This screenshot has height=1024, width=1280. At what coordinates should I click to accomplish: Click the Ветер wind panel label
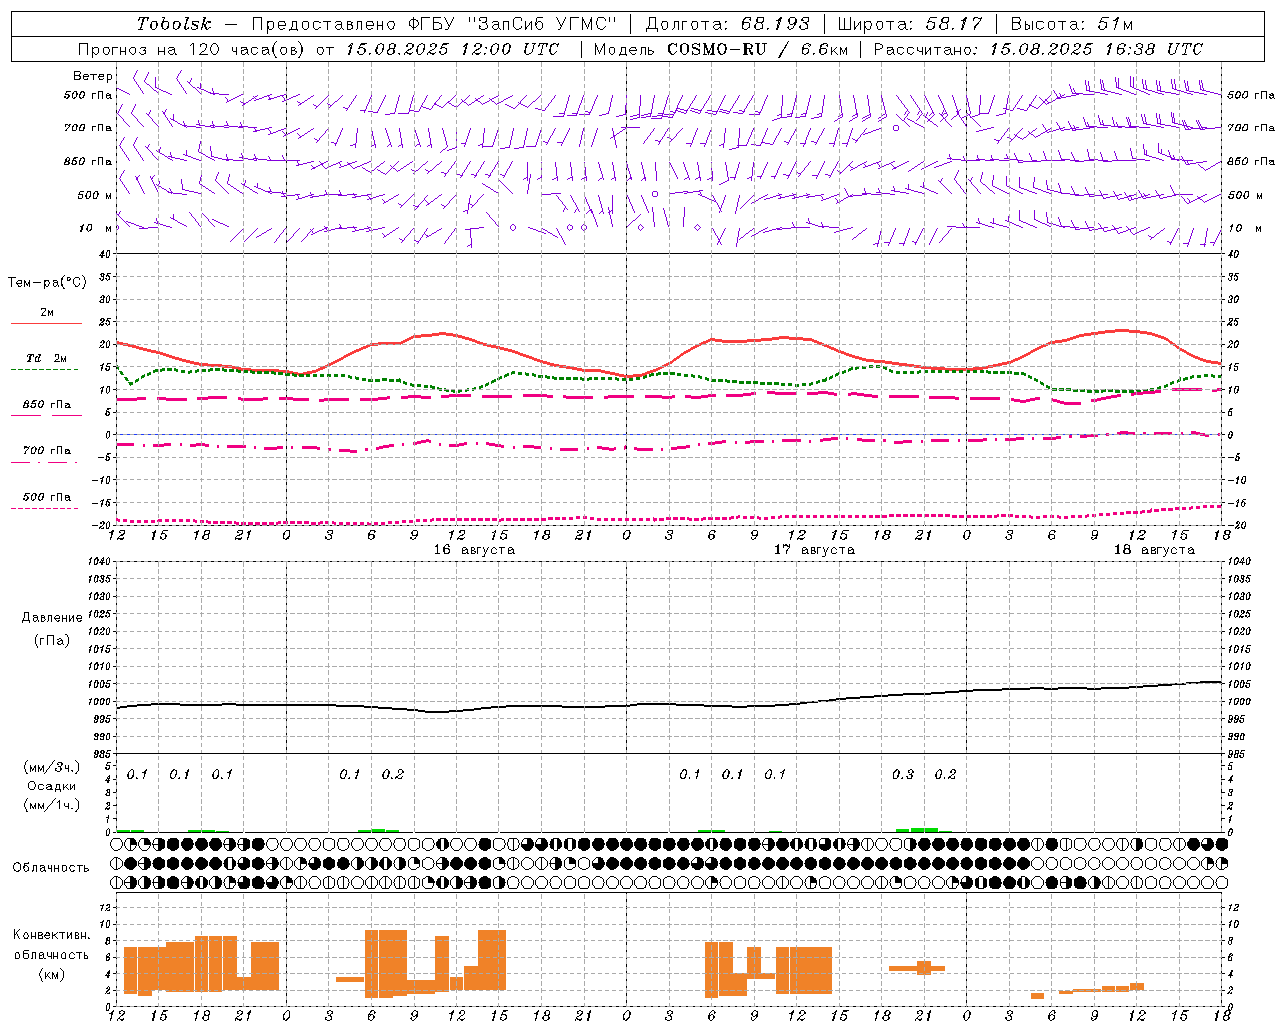point(93,76)
